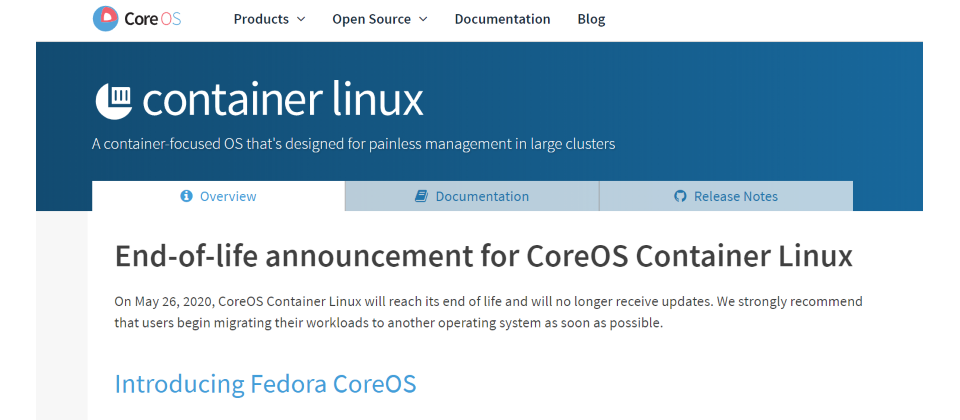Click the container linux banner title text
The width and height of the screenshot is (960, 420).
(283, 100)
